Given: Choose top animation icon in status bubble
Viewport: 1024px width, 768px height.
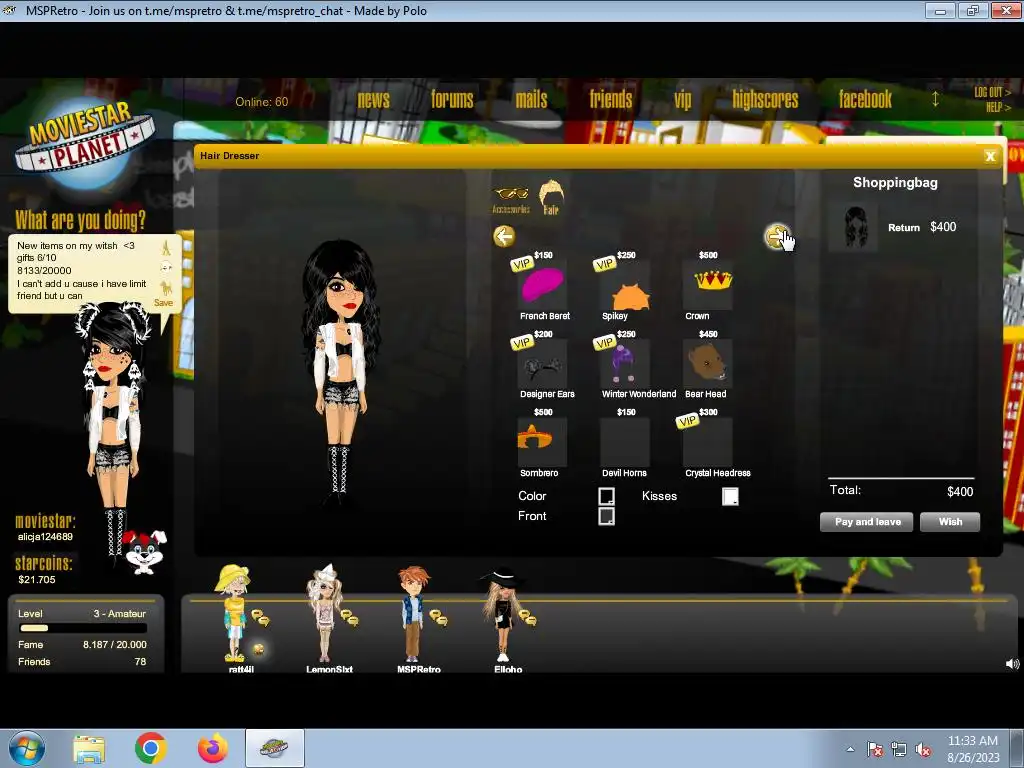Looking at the screenshot, I should (x=166, y=248).
